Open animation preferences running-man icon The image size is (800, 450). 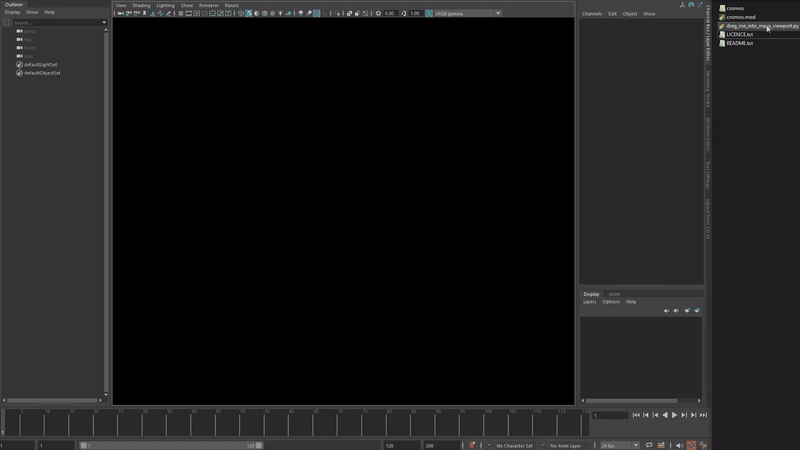[x=704, y=445]
